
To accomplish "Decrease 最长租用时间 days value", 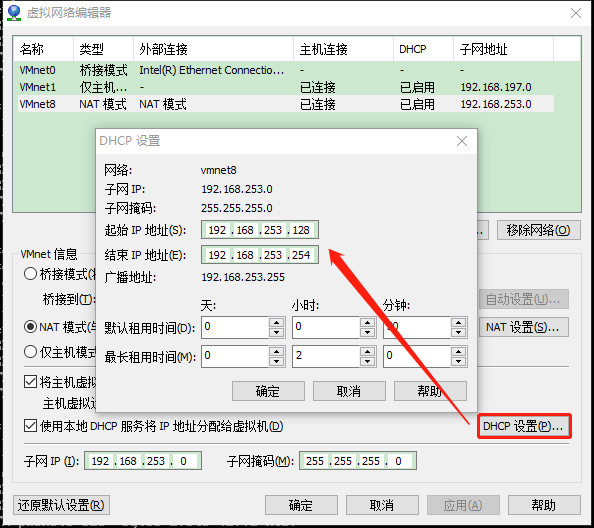I will [x=277, y=362].
